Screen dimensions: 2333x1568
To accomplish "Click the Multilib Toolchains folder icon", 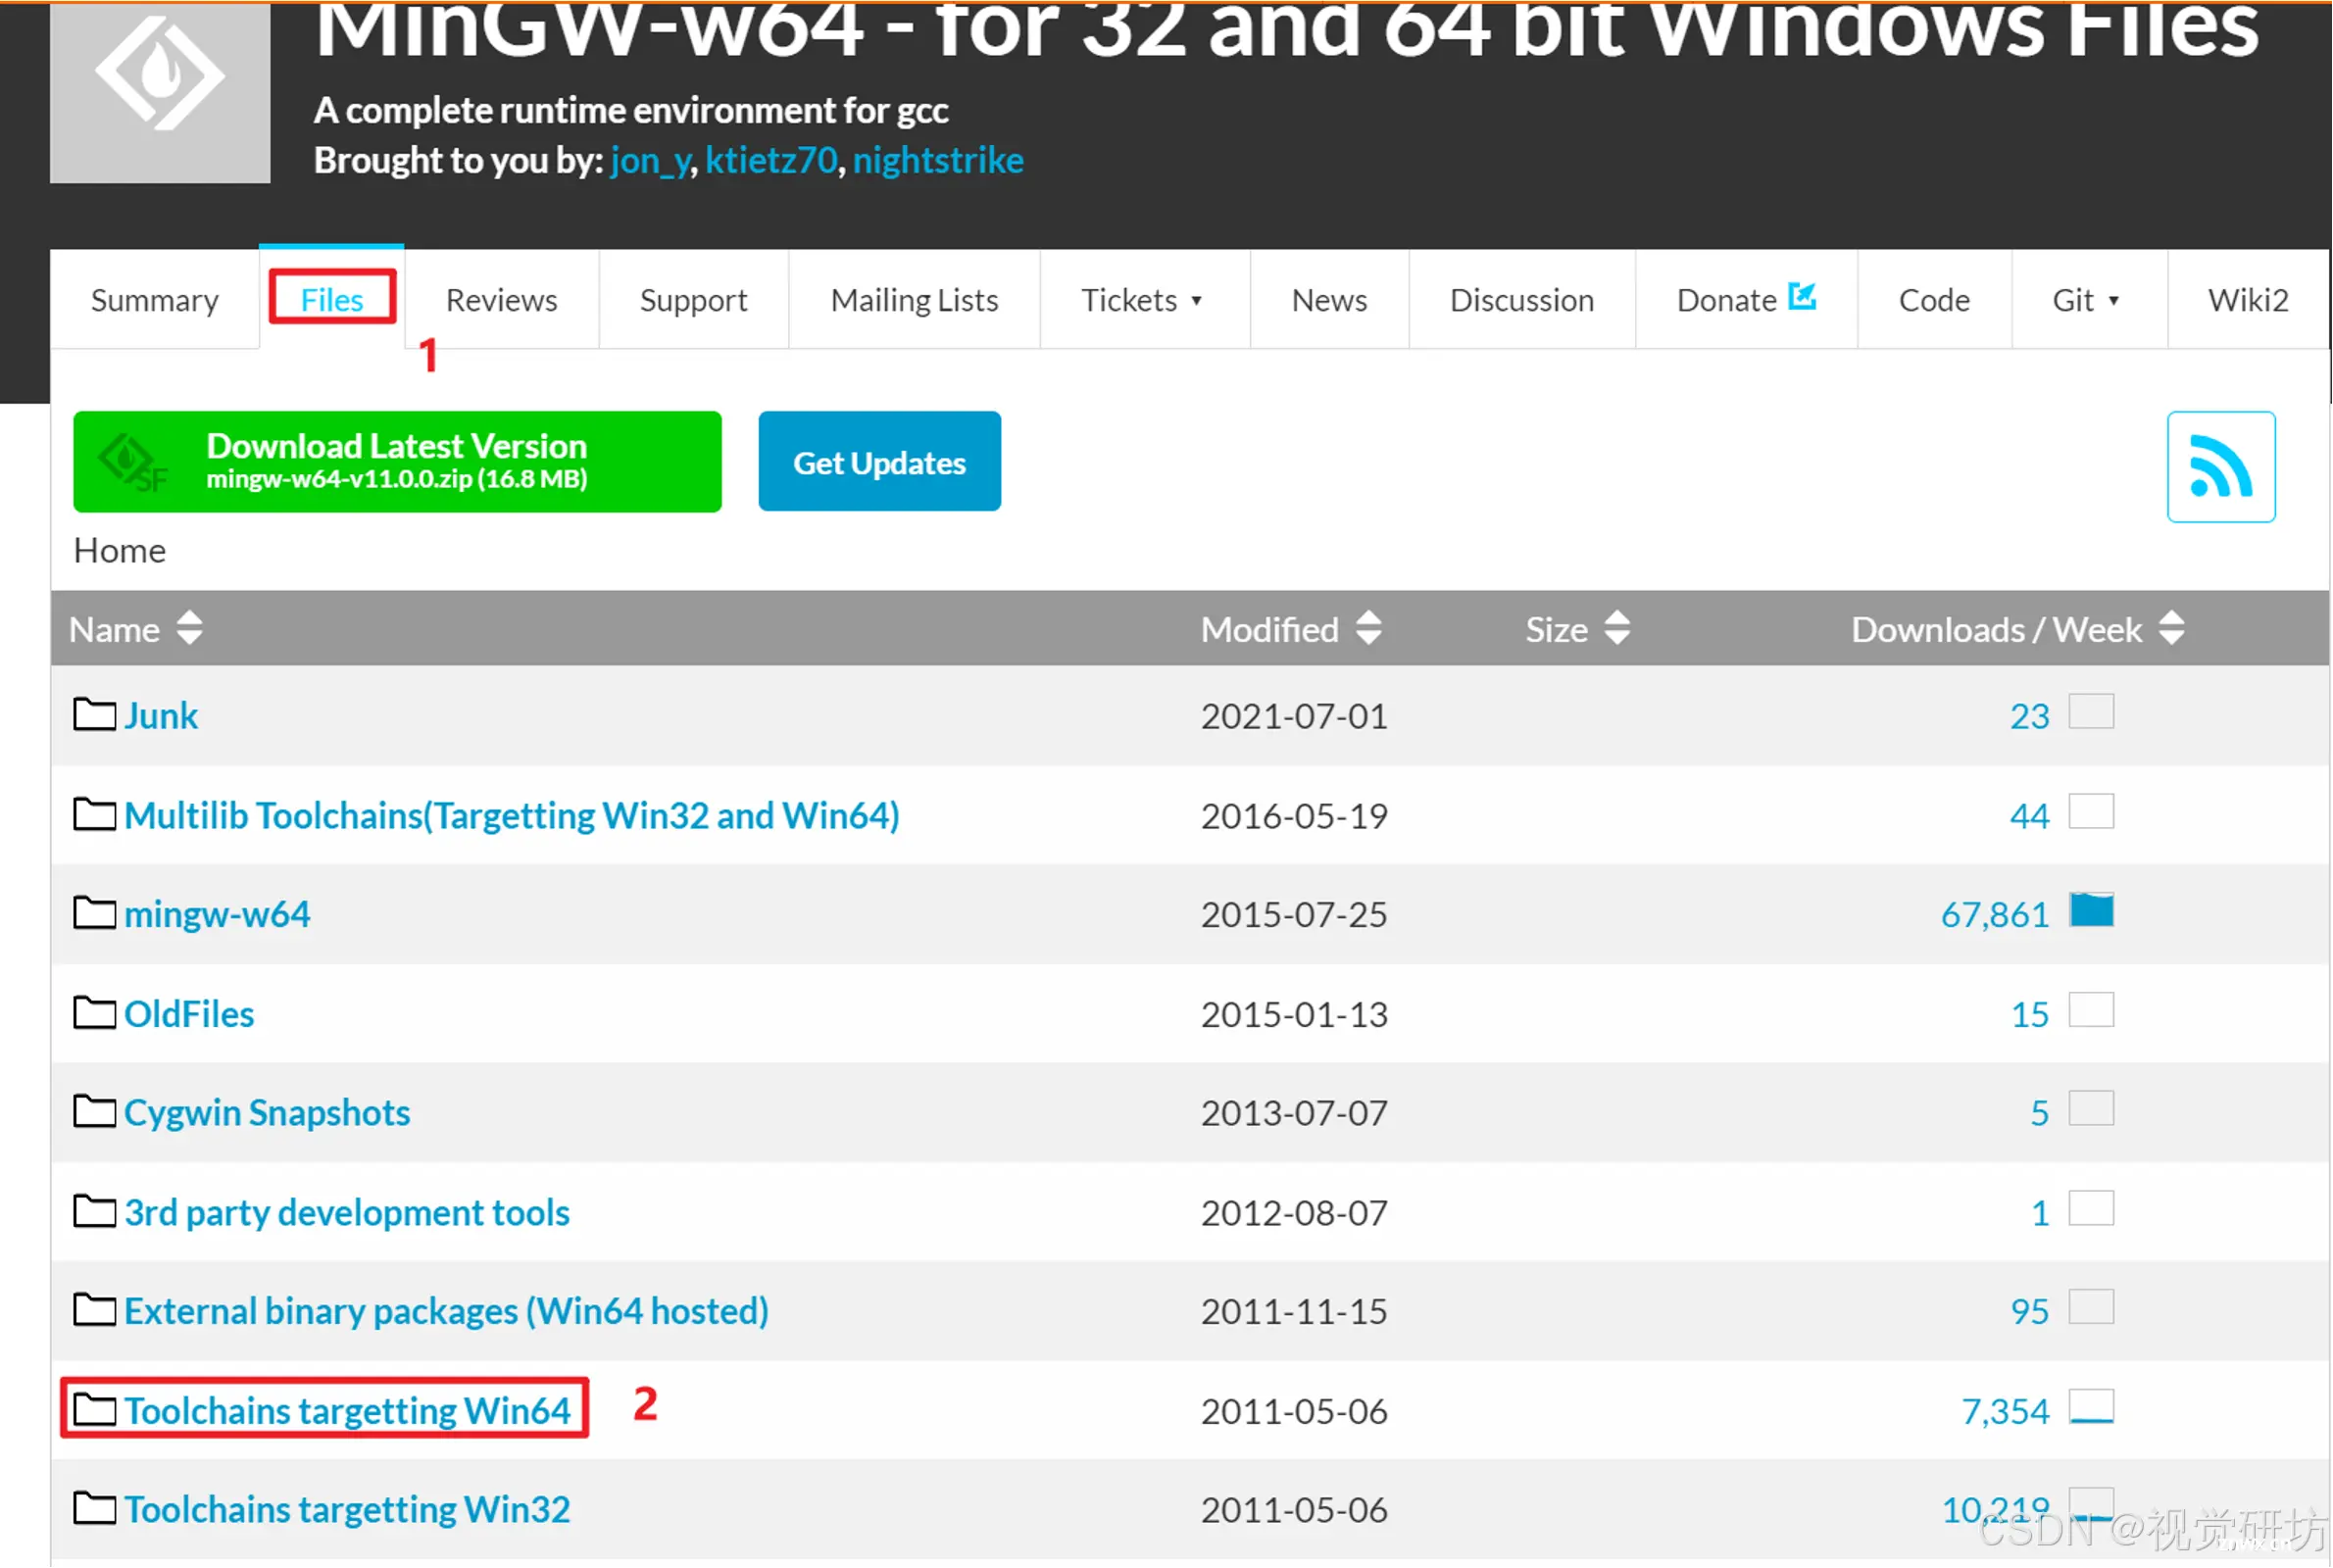I will [x=95, y=814].
